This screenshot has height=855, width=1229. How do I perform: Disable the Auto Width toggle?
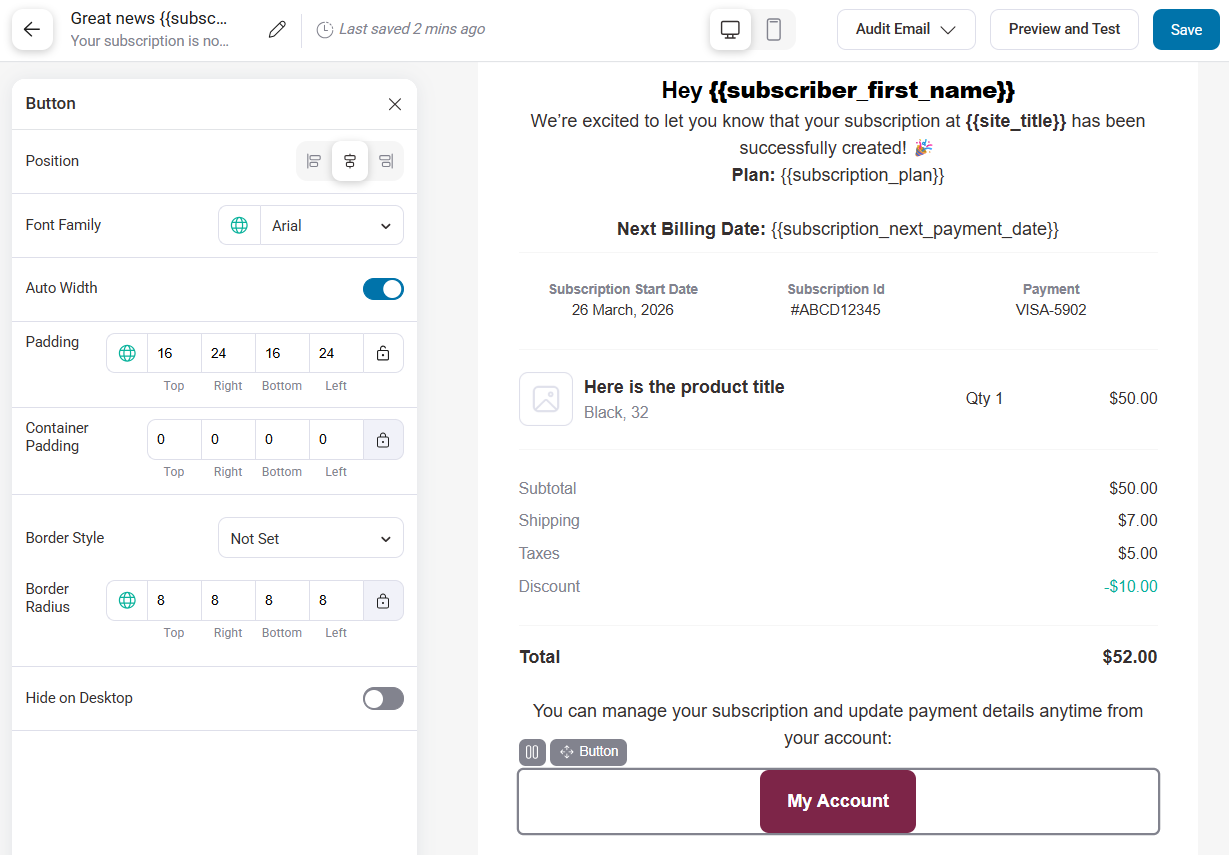tap(383, 287)
